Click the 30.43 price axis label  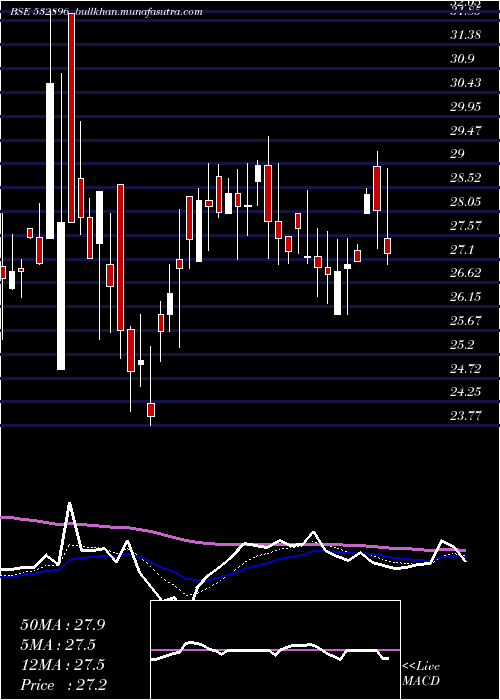[x=466, y=83]
